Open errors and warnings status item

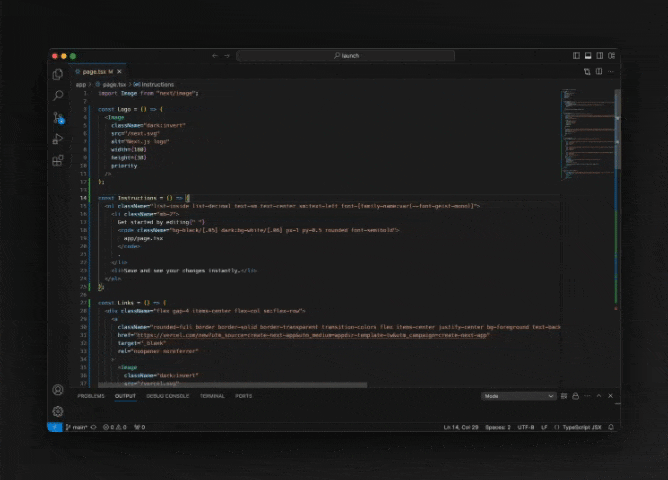click(115, 427)
